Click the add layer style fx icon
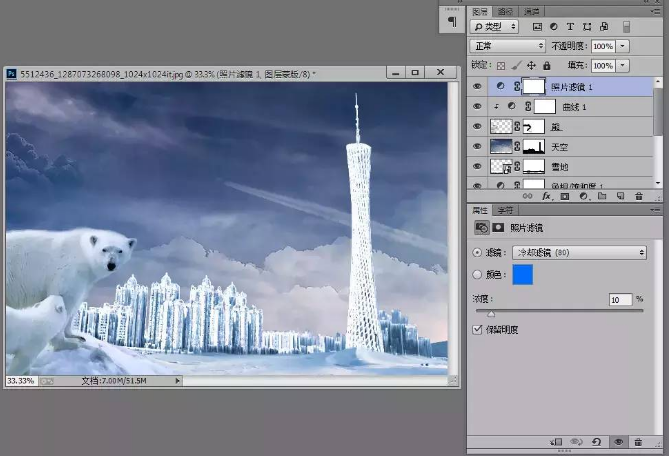 point(546,197)
